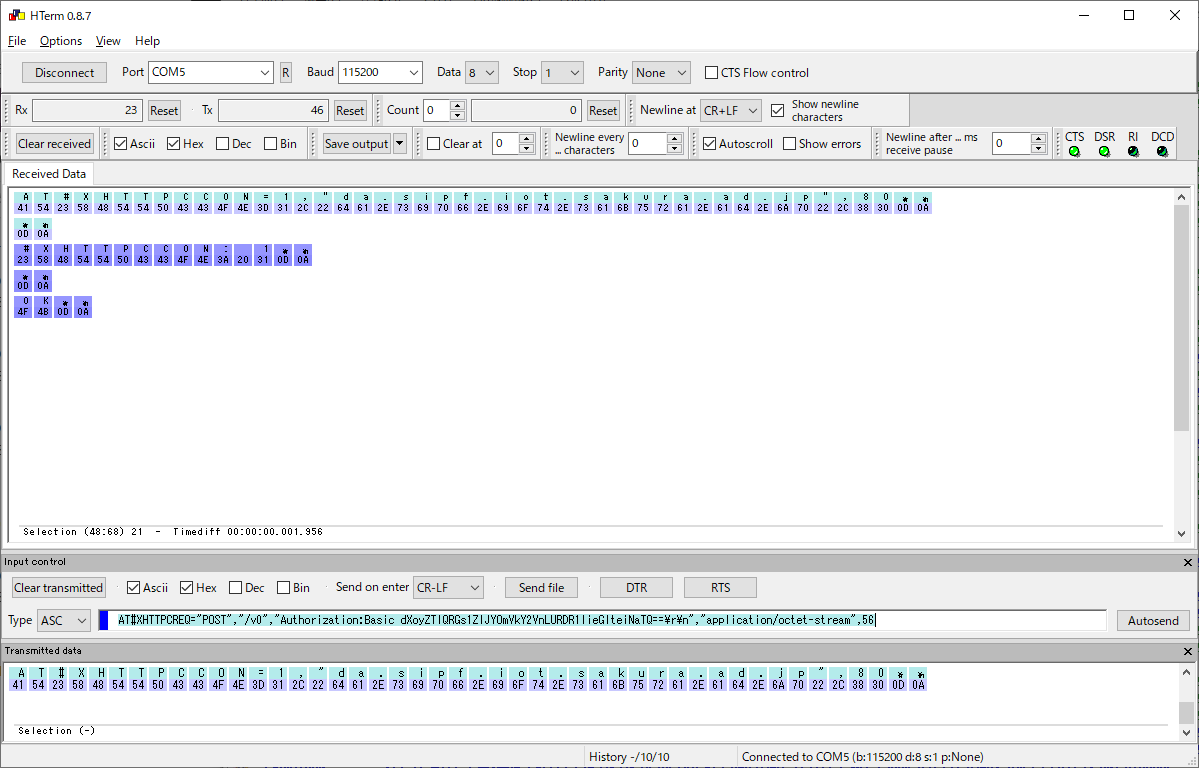This screenshot has width=1199, height=768.
Task: Click the RI status LED indicator
Action: click(x=1133, y=152)
